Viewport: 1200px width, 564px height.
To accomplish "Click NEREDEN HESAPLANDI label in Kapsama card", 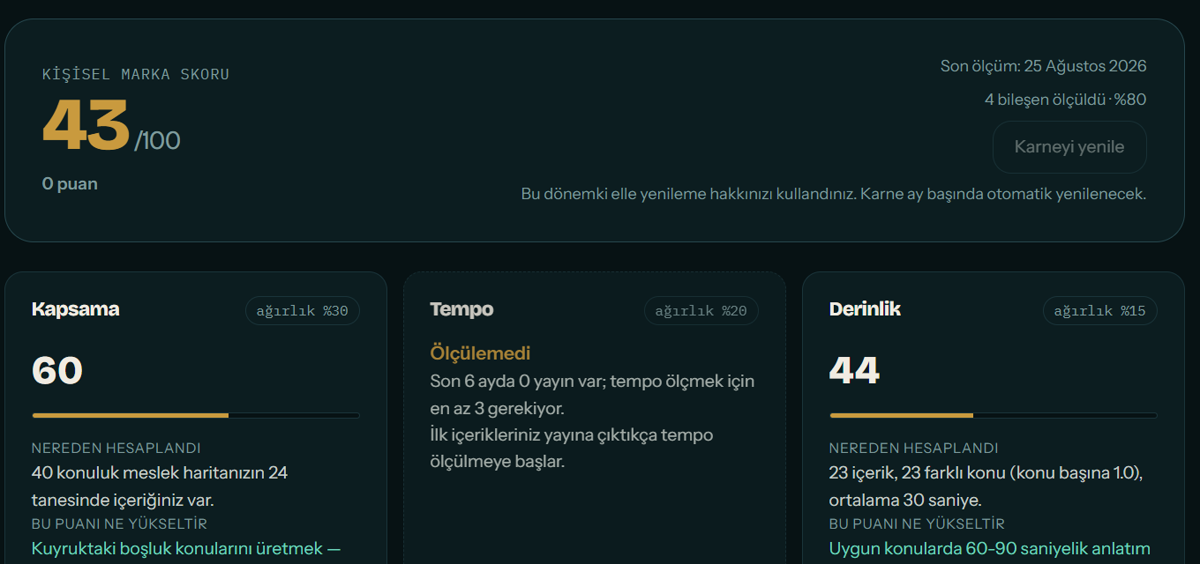I will (x=116, y=448).
